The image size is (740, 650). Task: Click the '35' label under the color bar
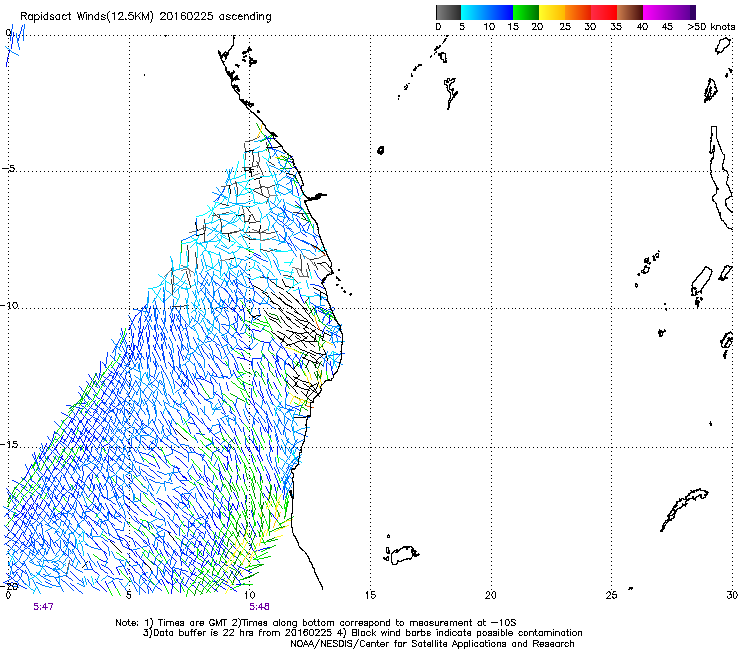[616, 27]
